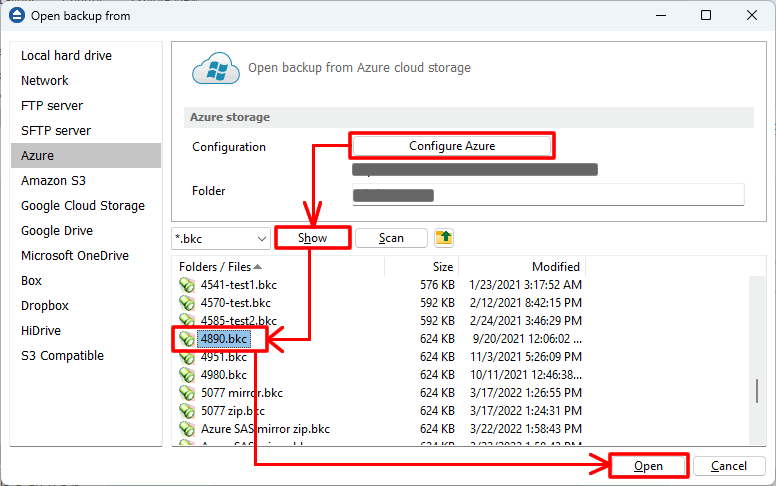
Task: Select Azure source in sidebar
Action: [86, 155]
